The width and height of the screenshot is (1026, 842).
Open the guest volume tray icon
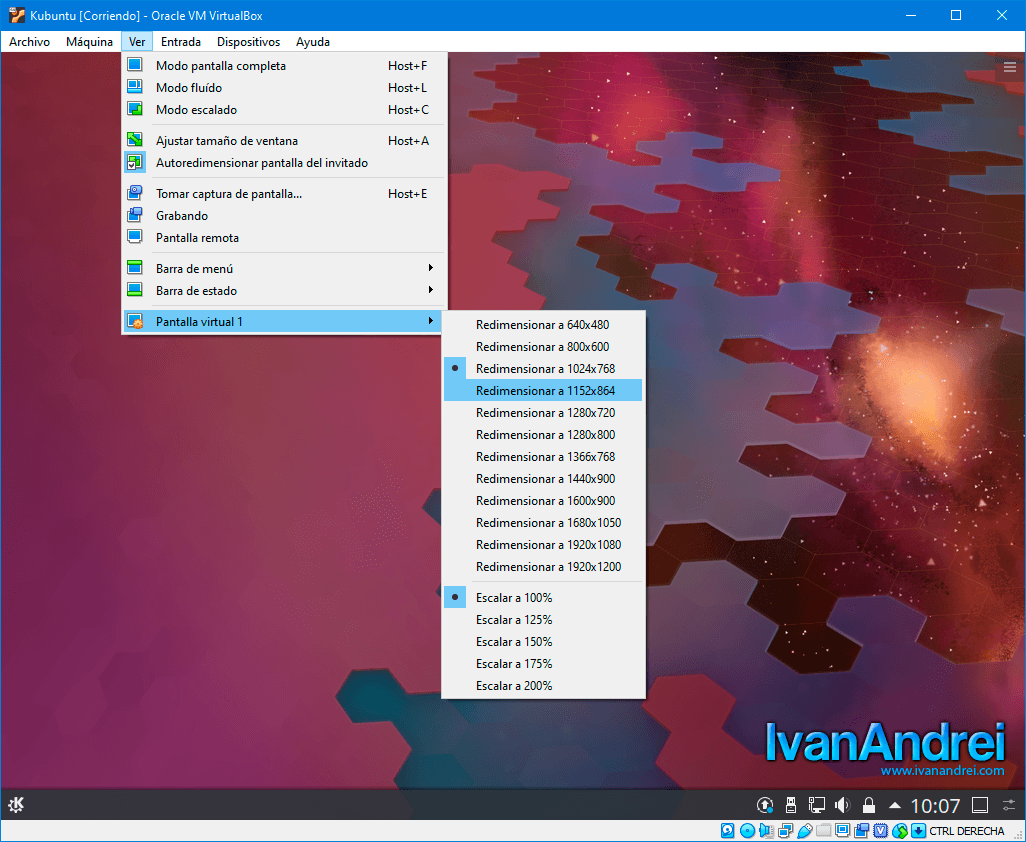[843, 805]
